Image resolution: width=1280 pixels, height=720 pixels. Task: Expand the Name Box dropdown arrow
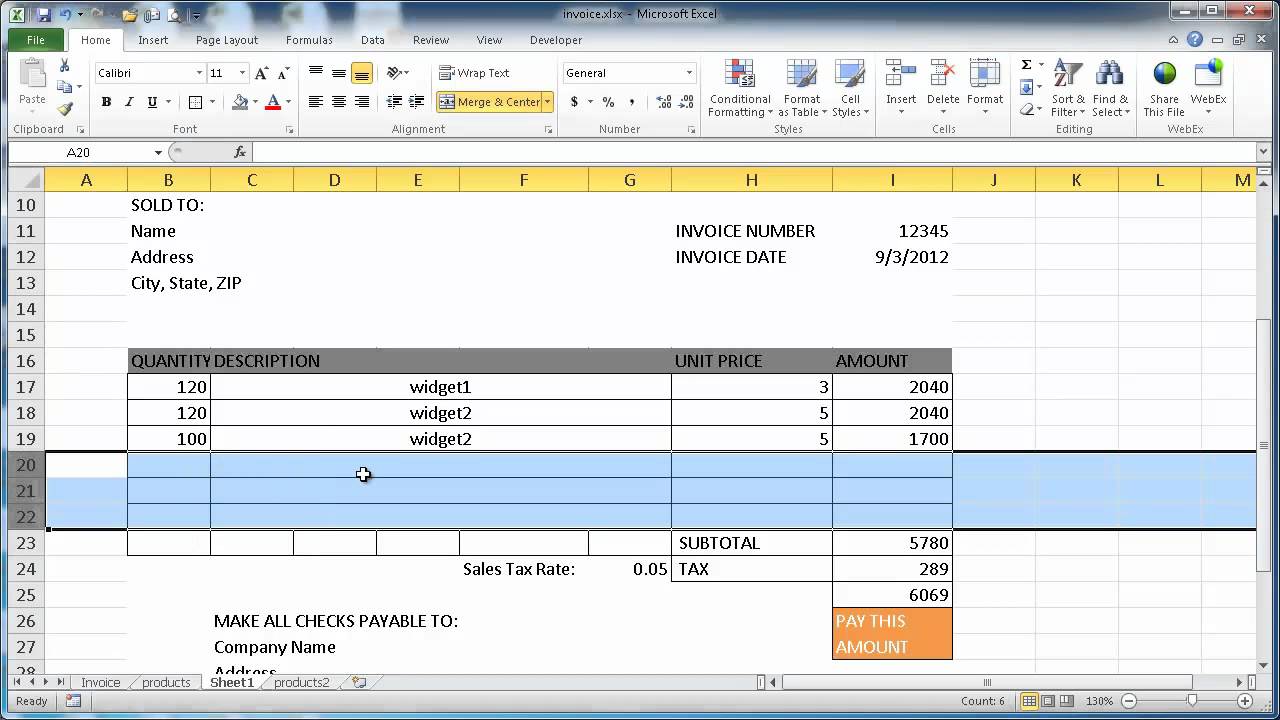[x=158, y=152]
